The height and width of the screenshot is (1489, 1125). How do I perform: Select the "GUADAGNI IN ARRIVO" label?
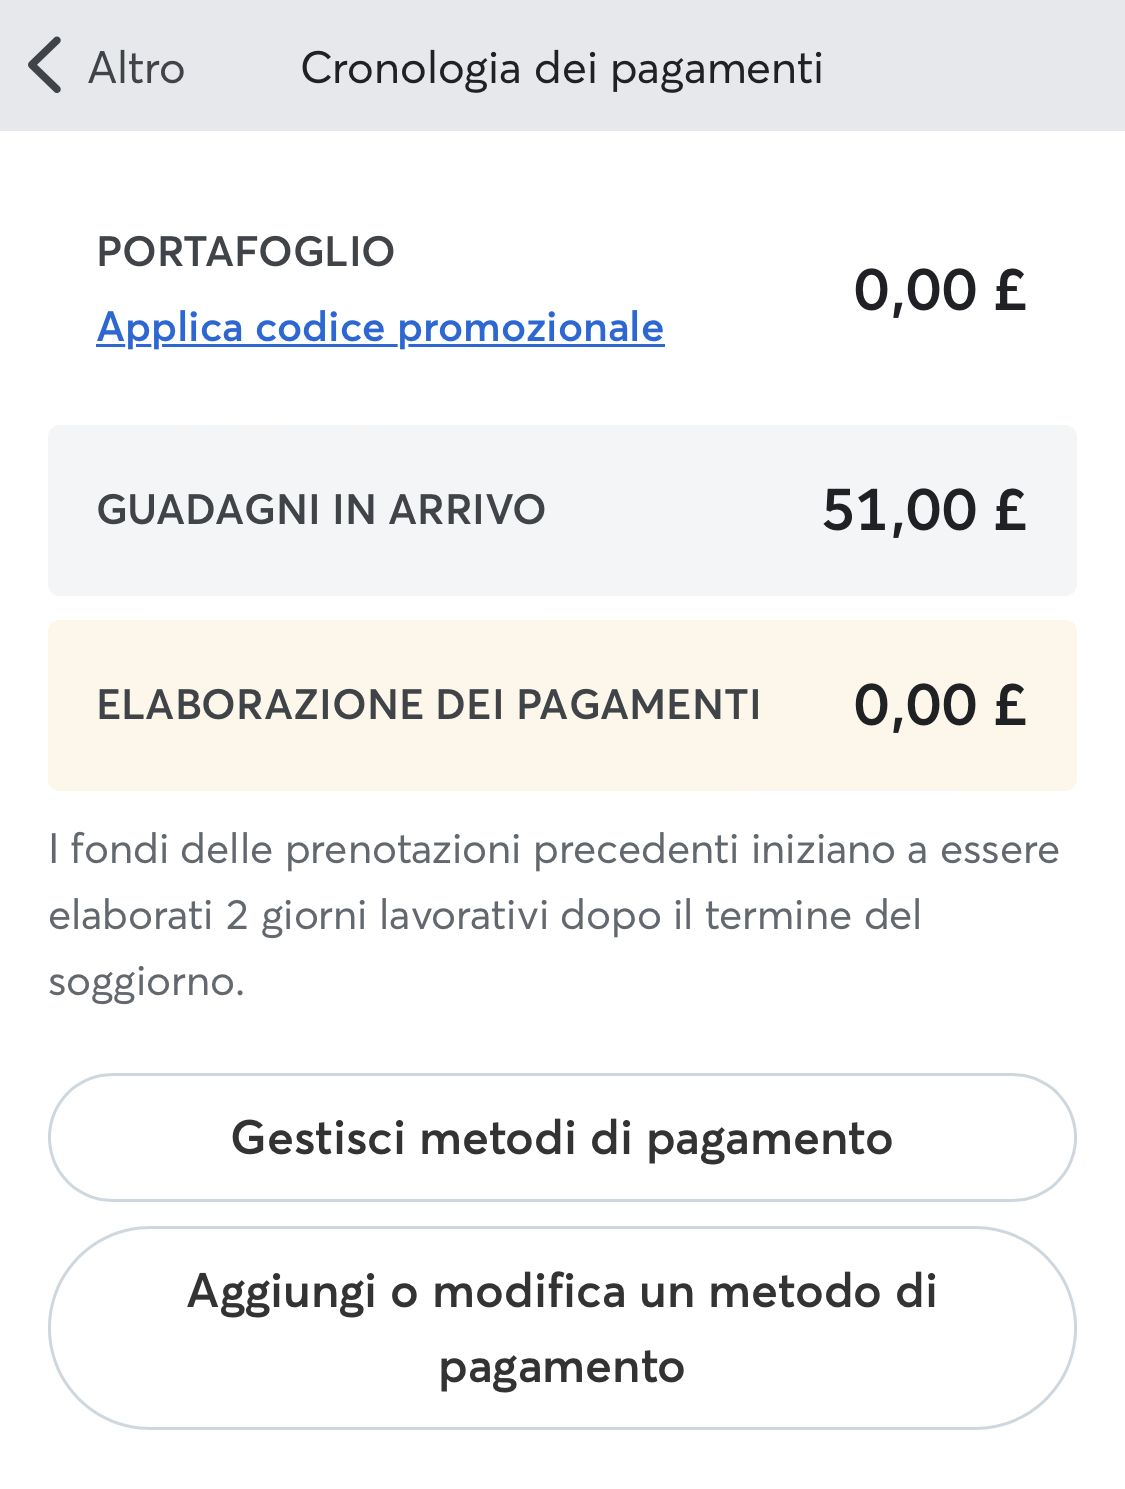[321, 510]
